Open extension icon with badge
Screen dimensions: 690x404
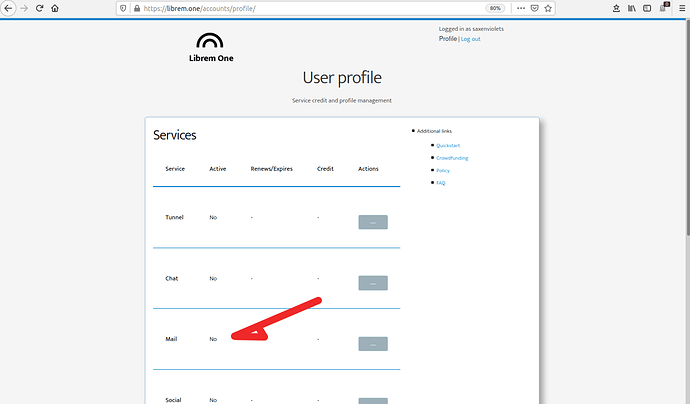(664, 7)
